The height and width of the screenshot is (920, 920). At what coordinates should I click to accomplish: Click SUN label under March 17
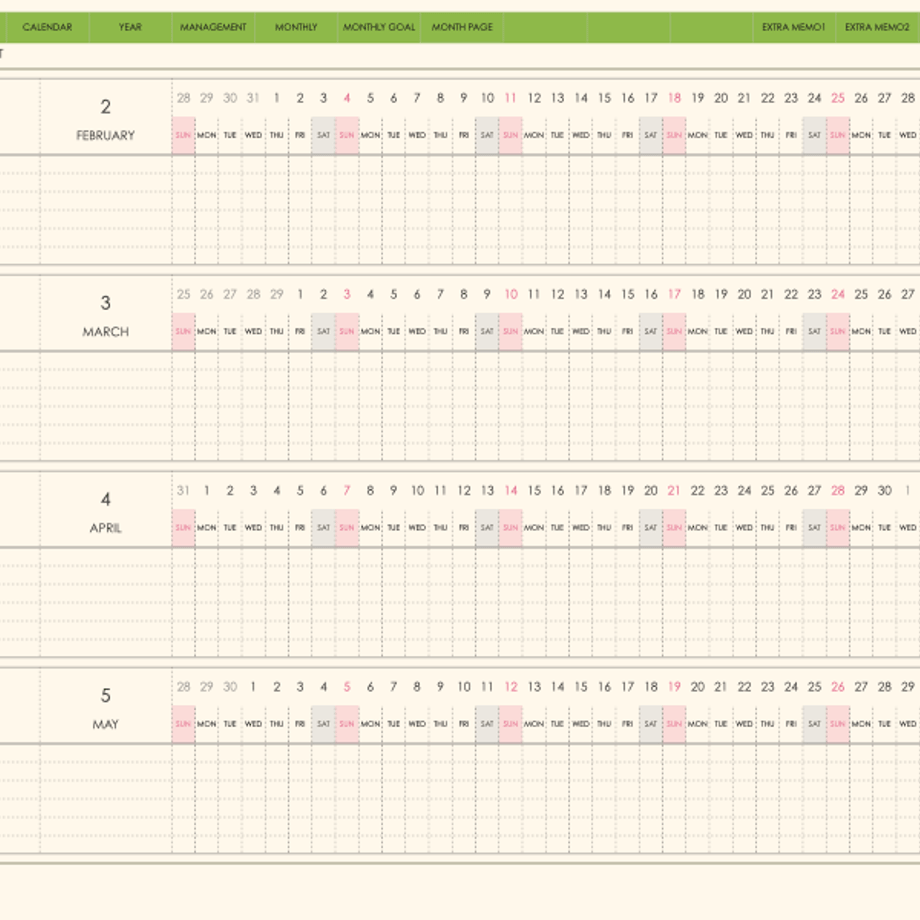pos(674,332)
